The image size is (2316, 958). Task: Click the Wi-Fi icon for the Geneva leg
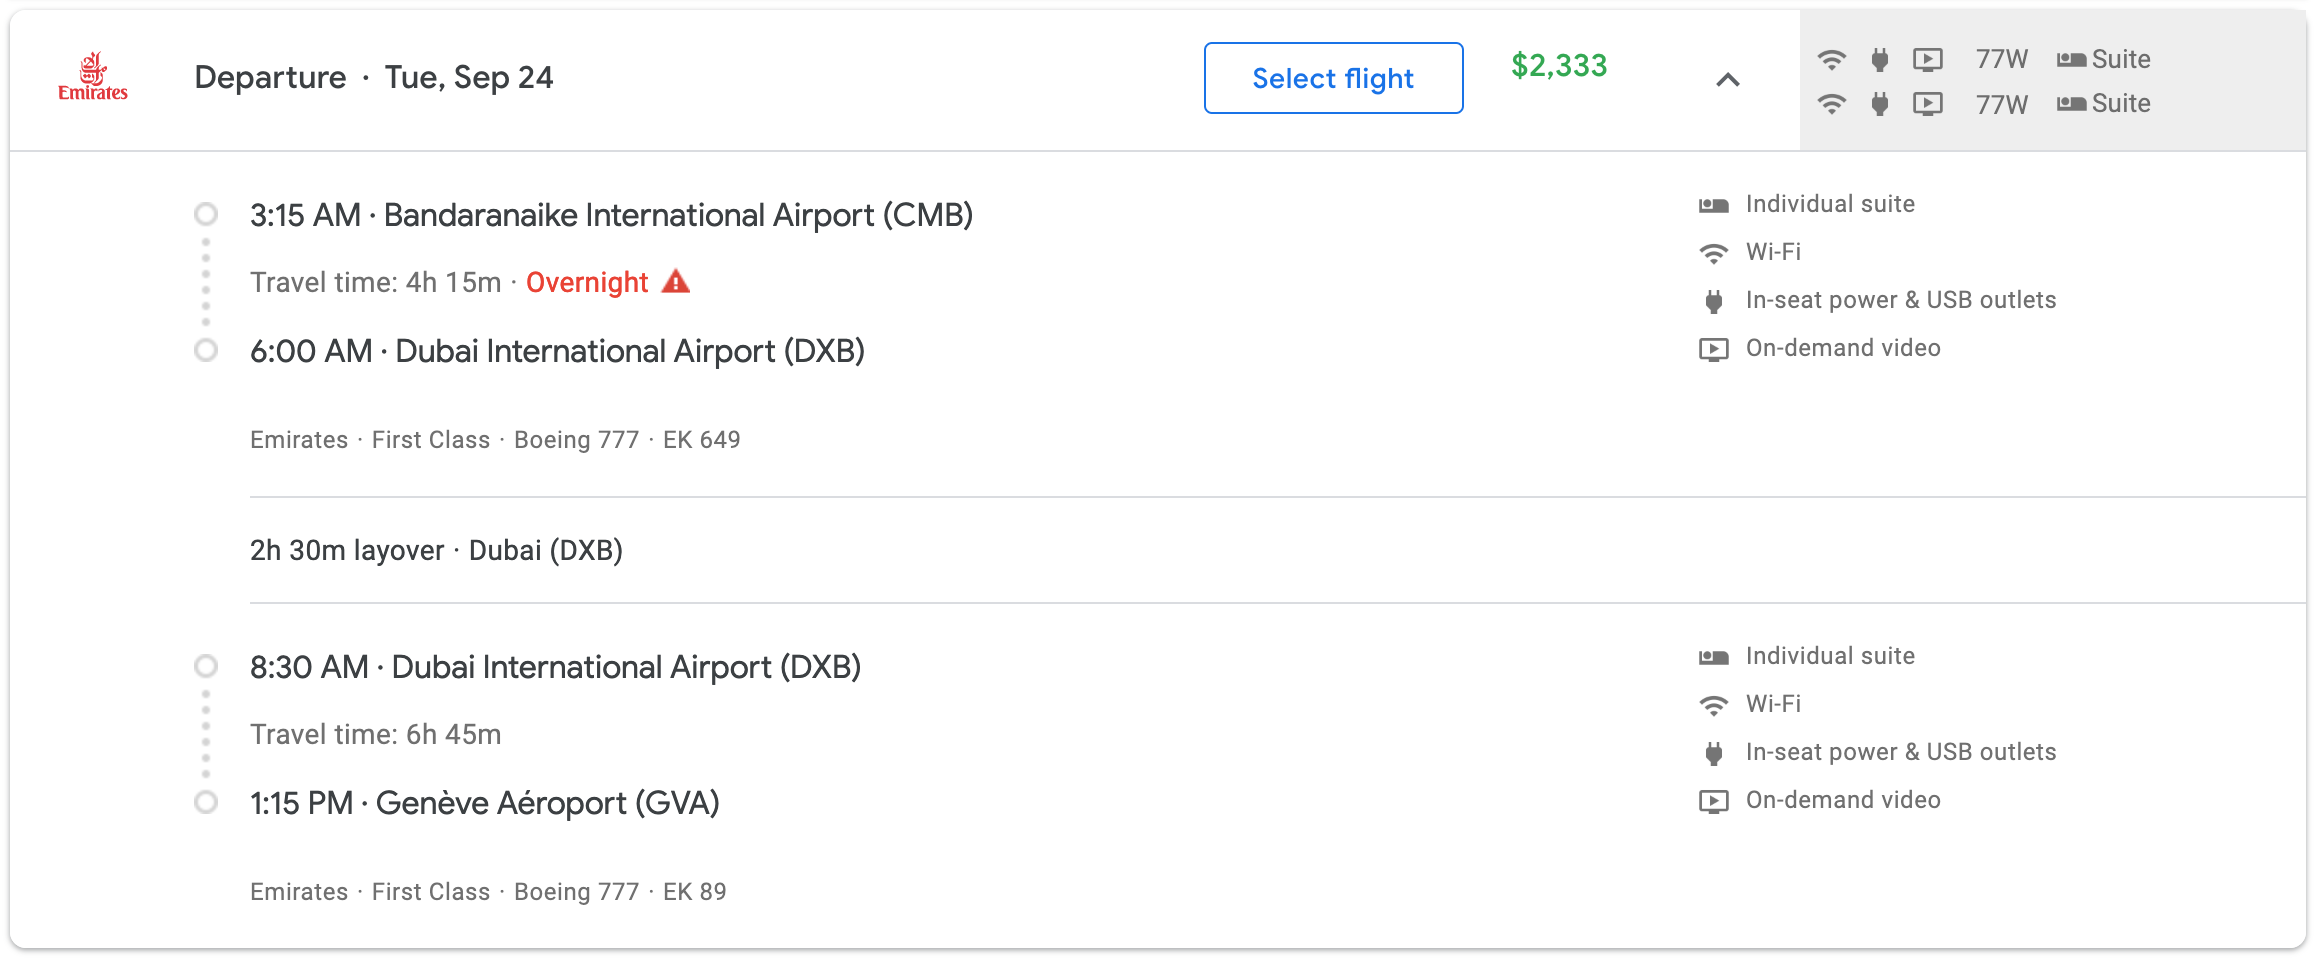point(1714,705)
